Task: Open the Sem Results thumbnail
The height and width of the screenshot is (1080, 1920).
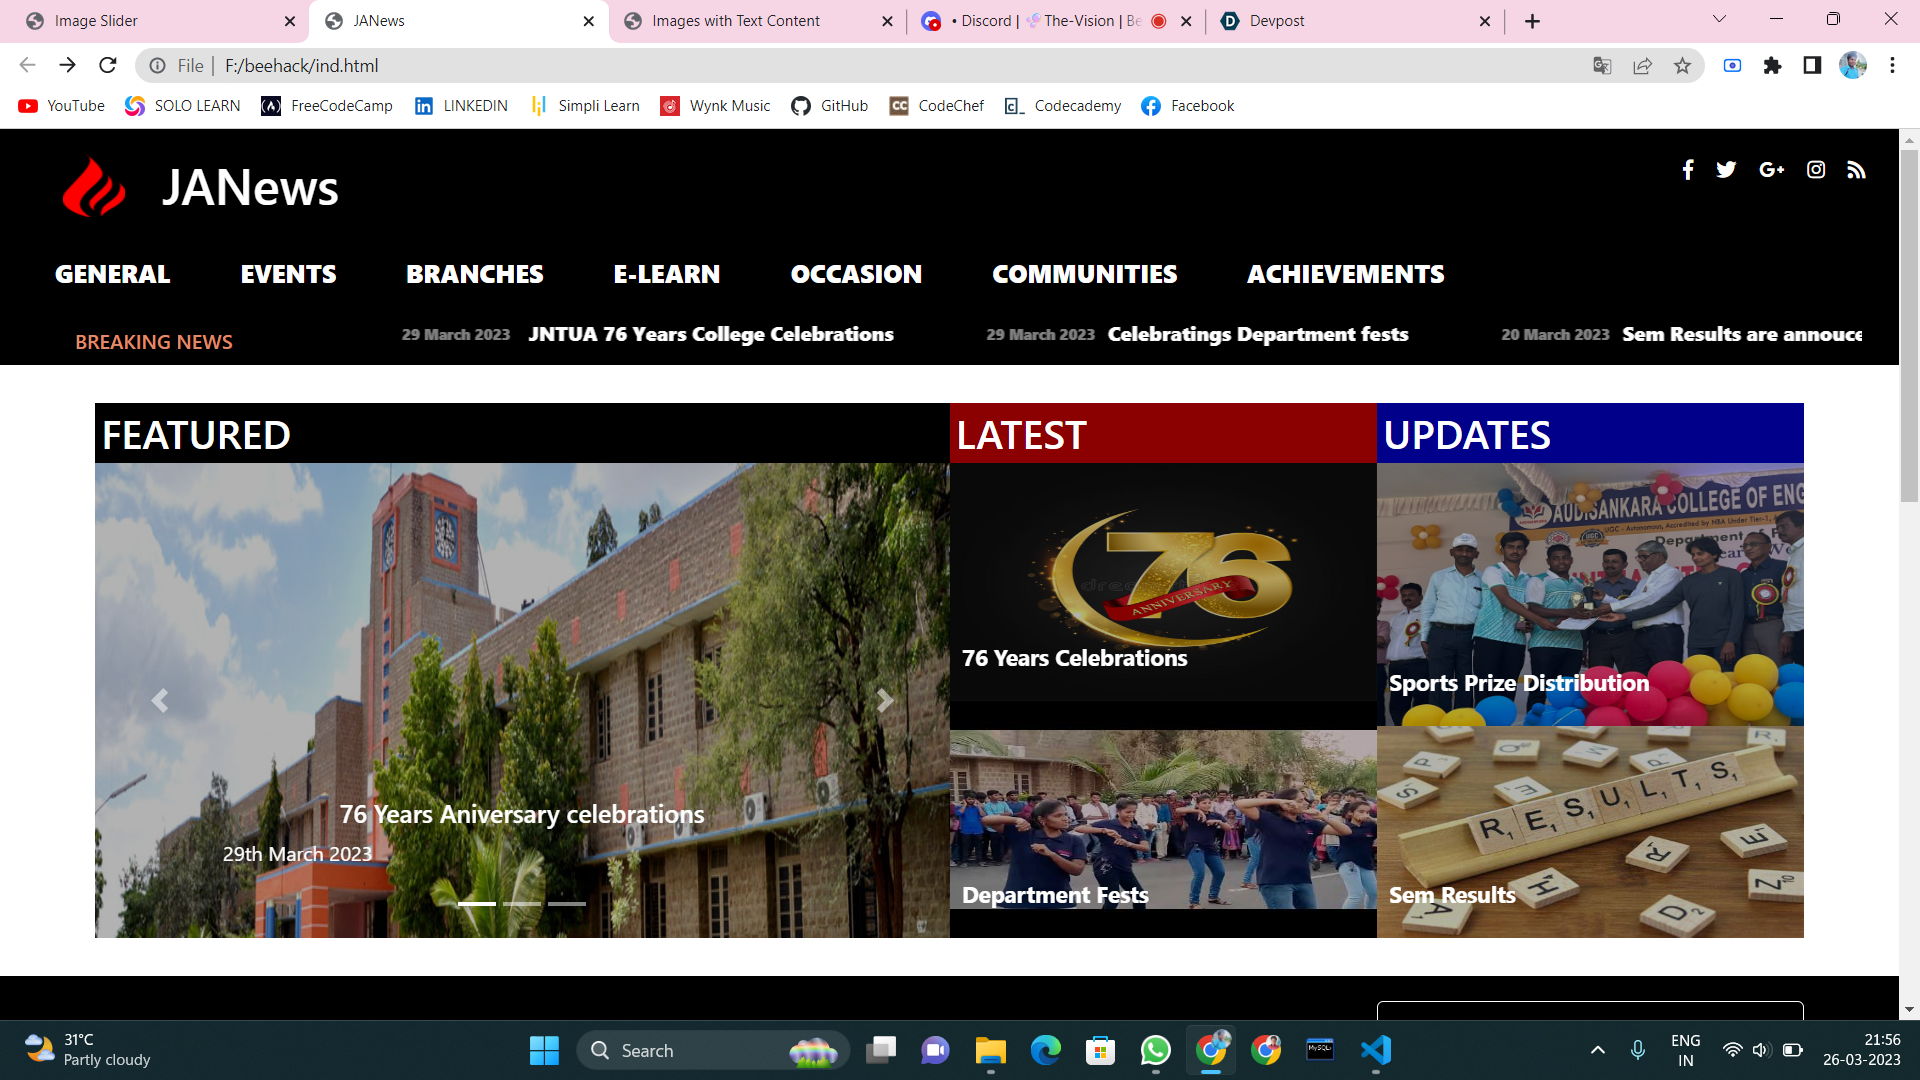Action: (x=1590, y=832)
